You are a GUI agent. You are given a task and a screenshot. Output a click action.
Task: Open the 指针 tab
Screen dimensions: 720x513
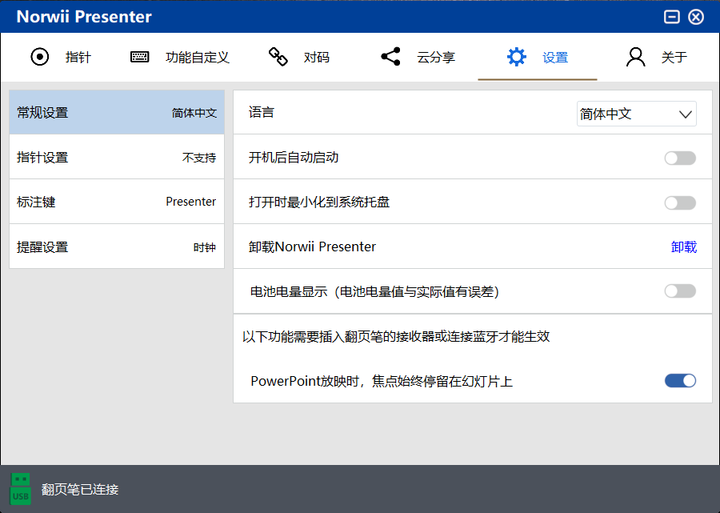coord(61,57)
